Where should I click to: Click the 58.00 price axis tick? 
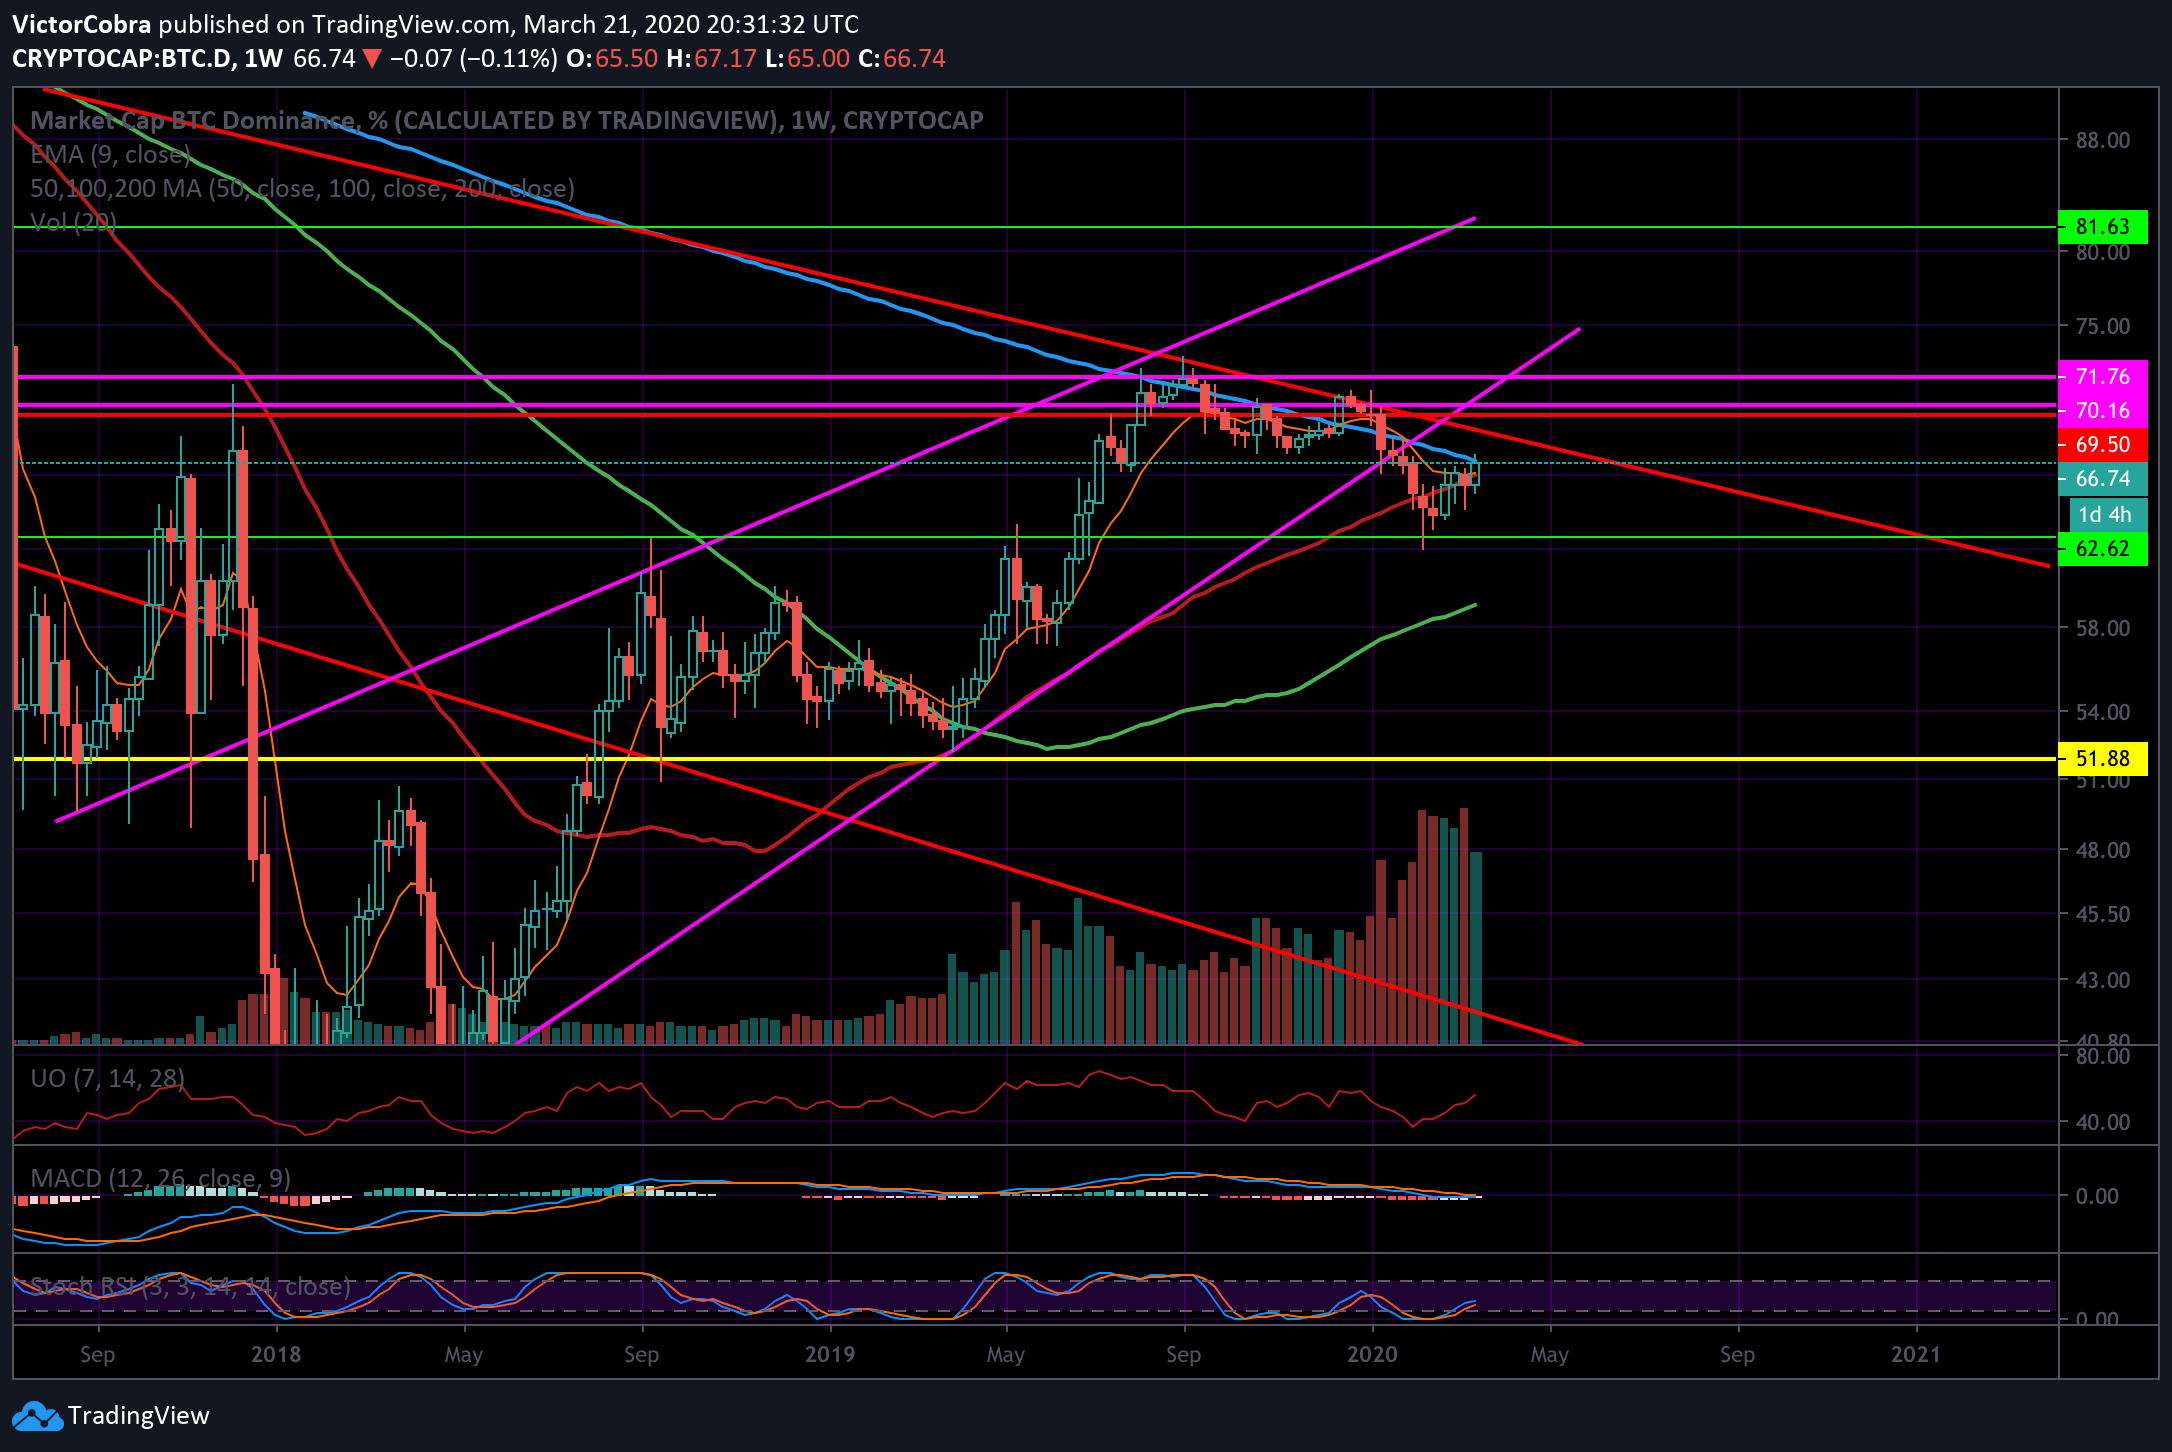tap(2102, 628)
